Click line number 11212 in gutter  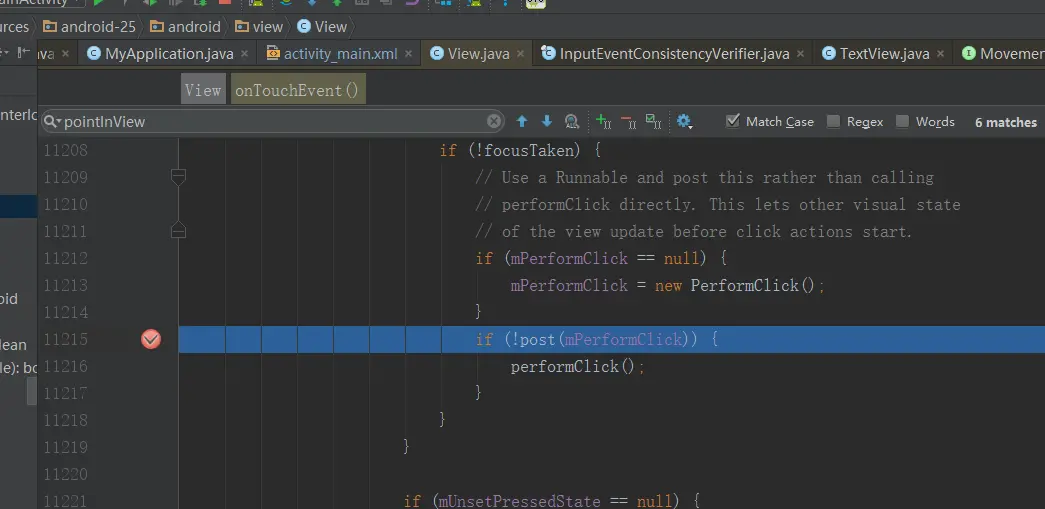point(65,258)
